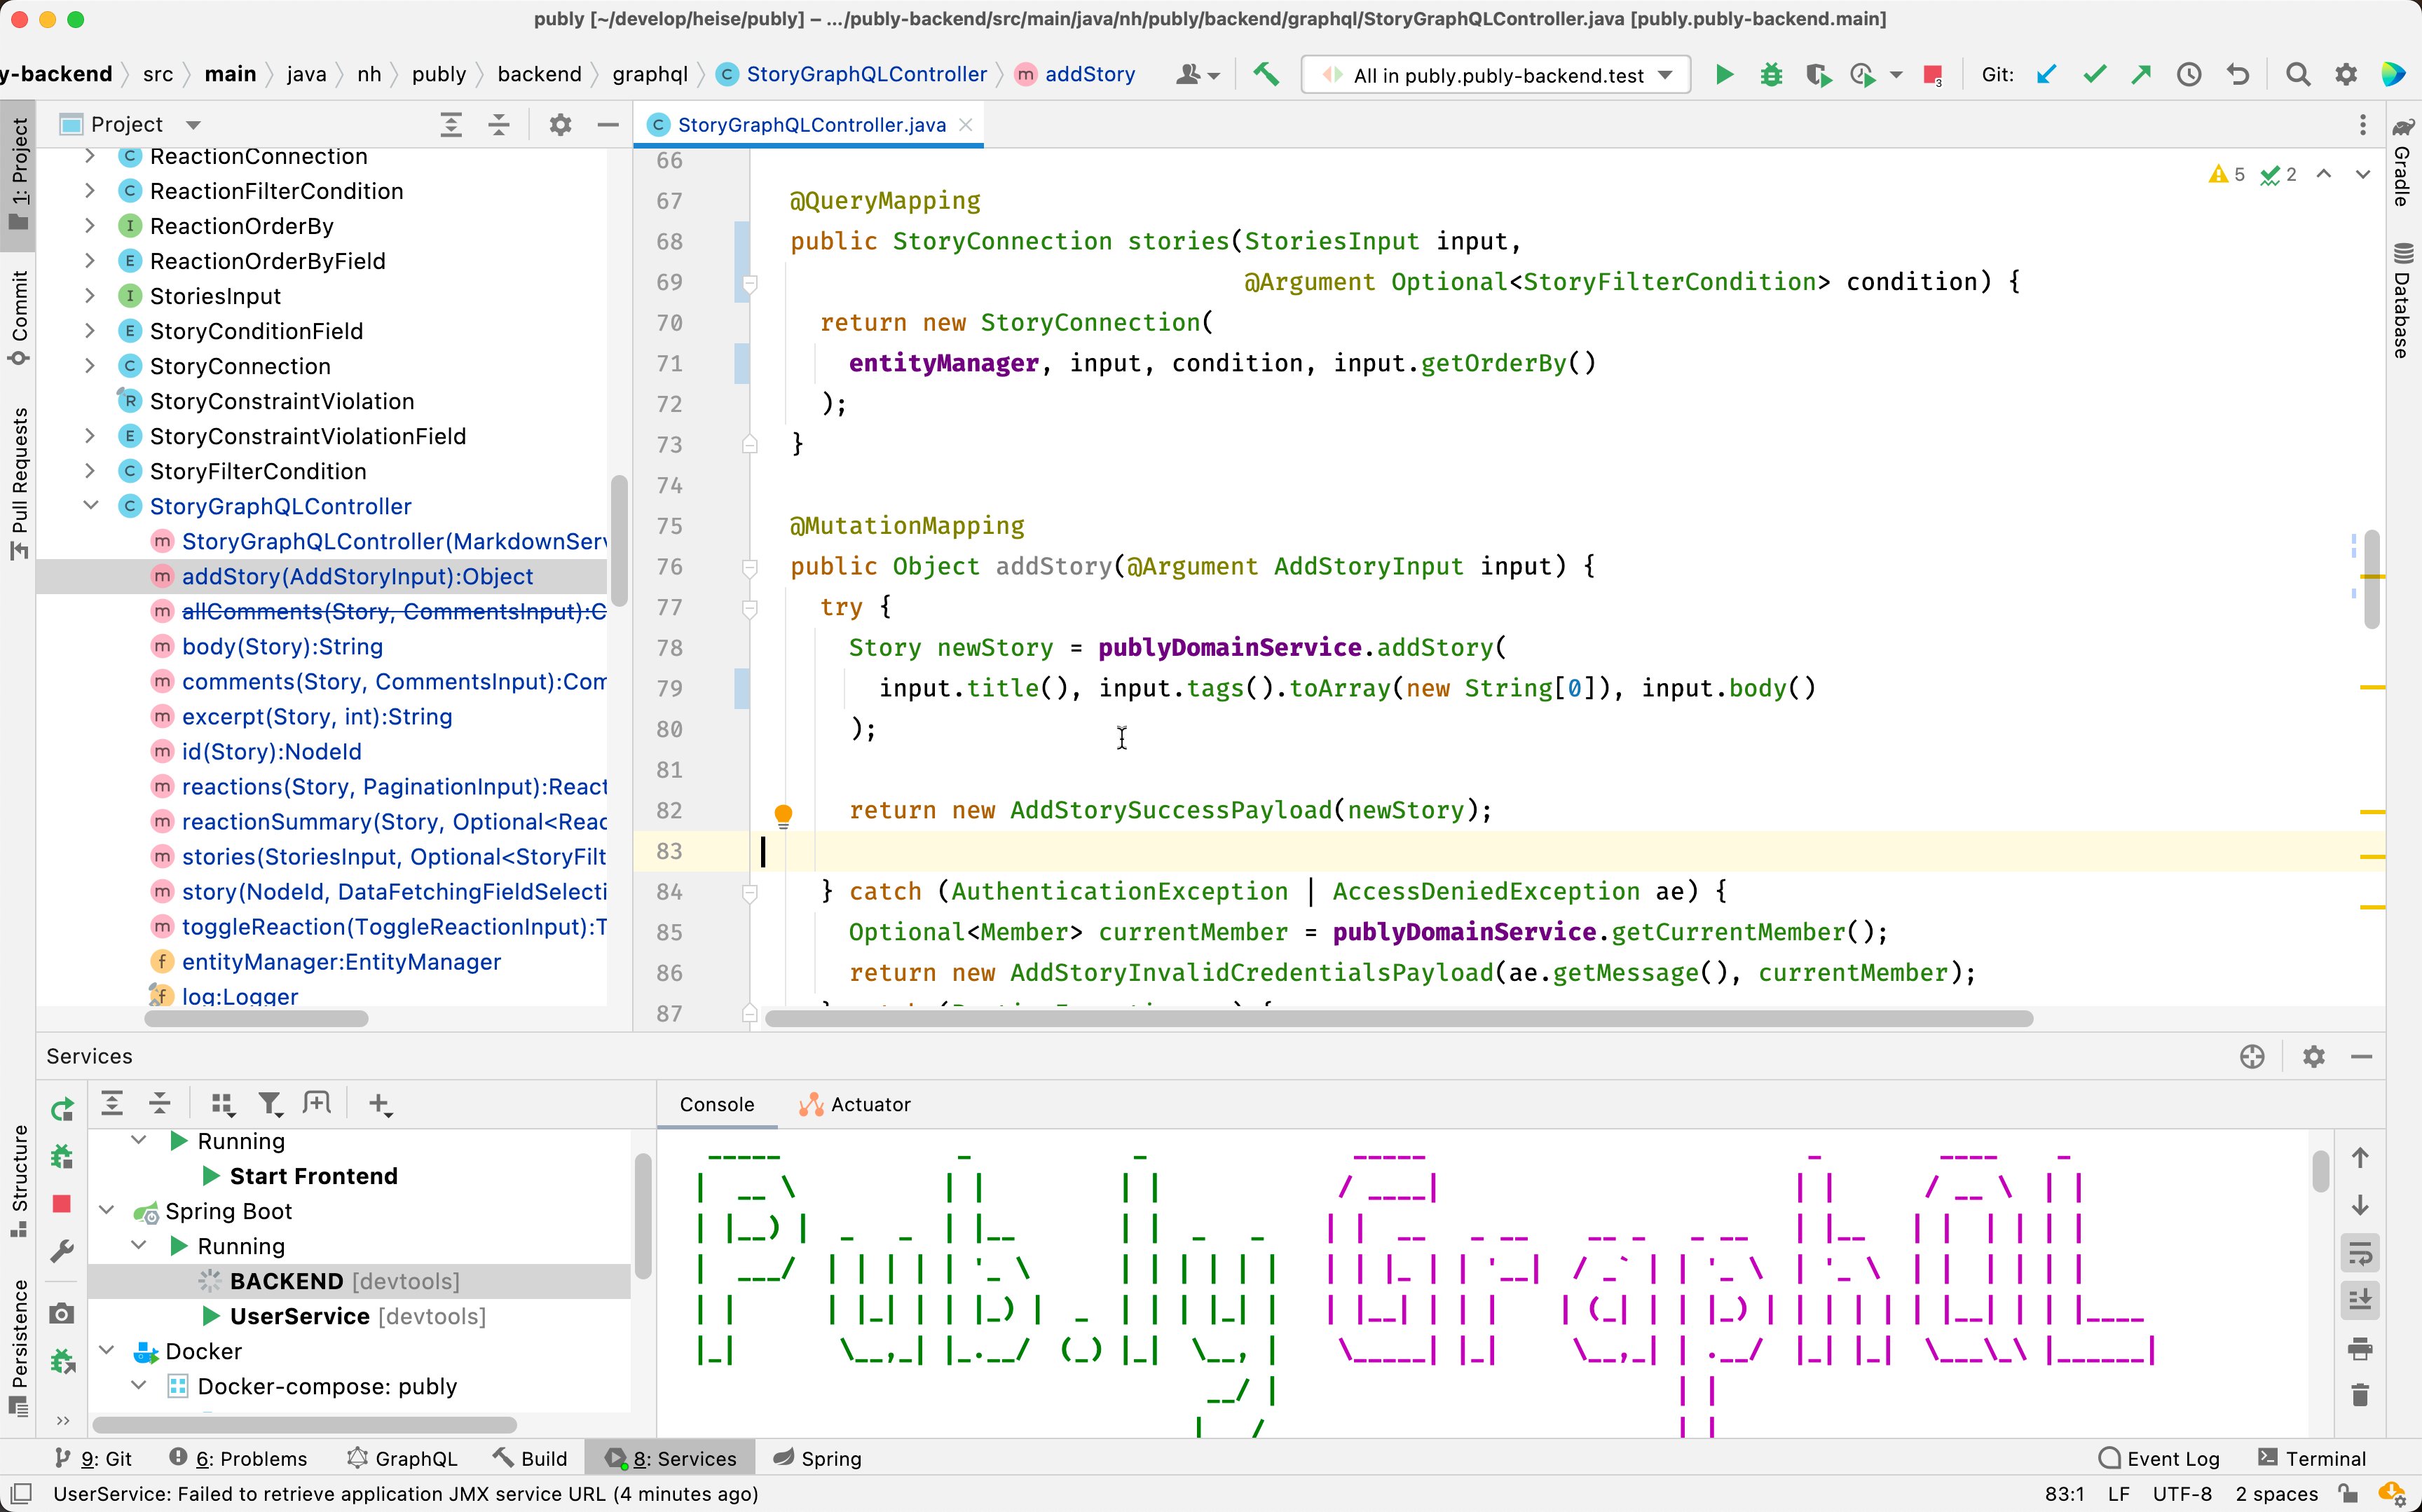Open Project panel options gear
Viewport: 2422px width, 1512px height.
560,125
